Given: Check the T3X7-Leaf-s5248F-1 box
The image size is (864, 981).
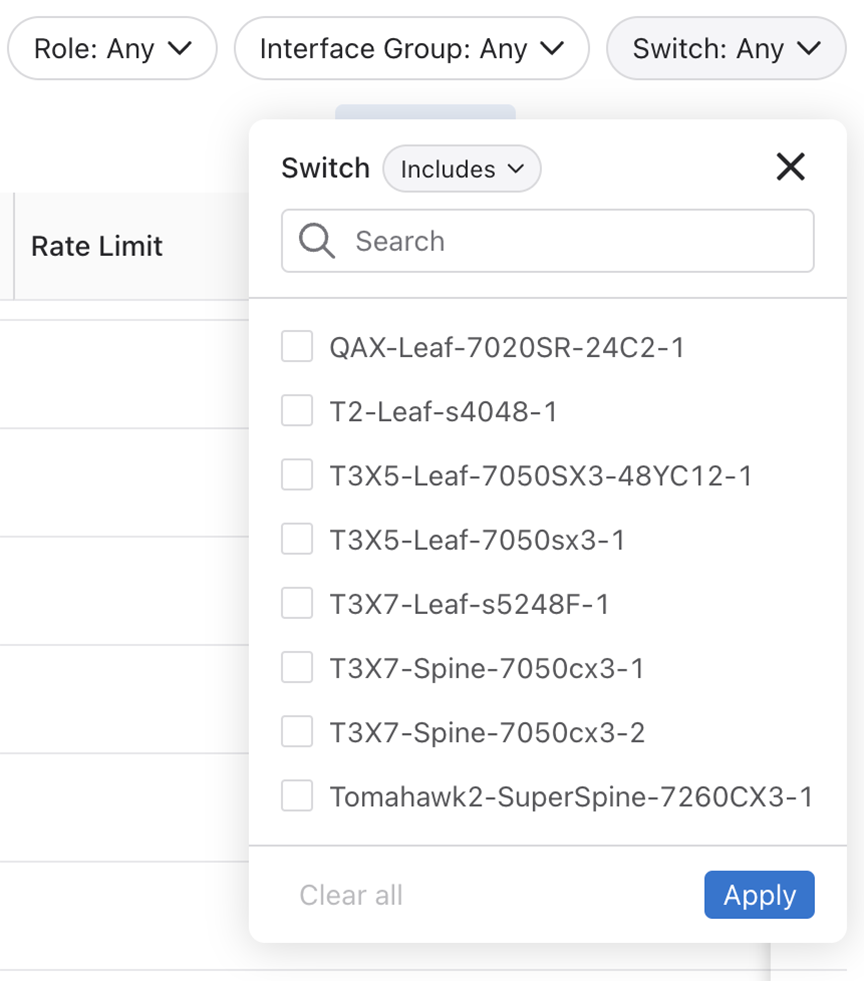Looking at the screenshot, I should [297, 604].
